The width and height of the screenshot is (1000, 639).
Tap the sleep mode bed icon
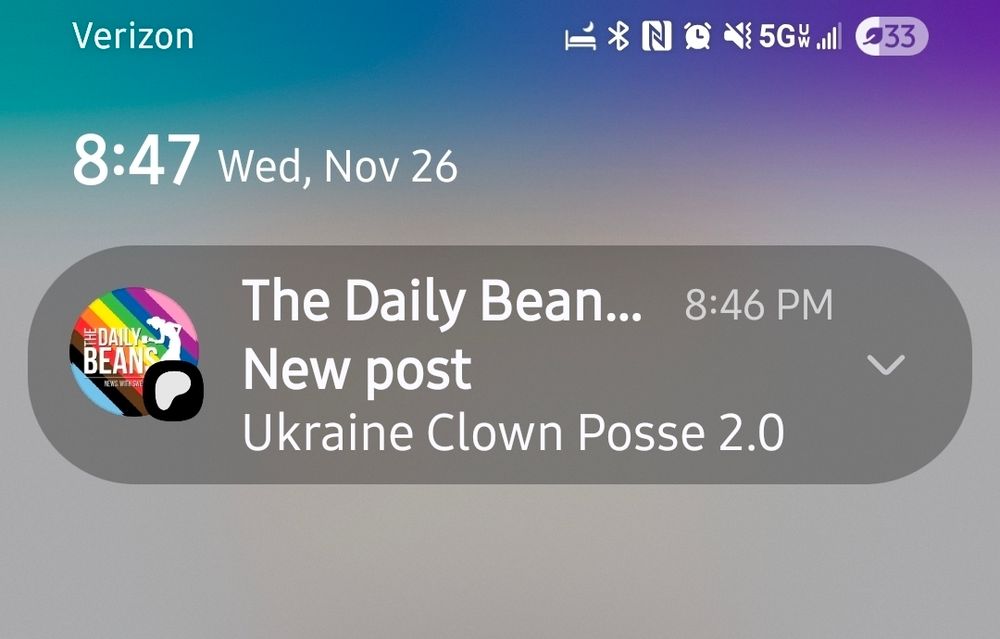(580, 36)
